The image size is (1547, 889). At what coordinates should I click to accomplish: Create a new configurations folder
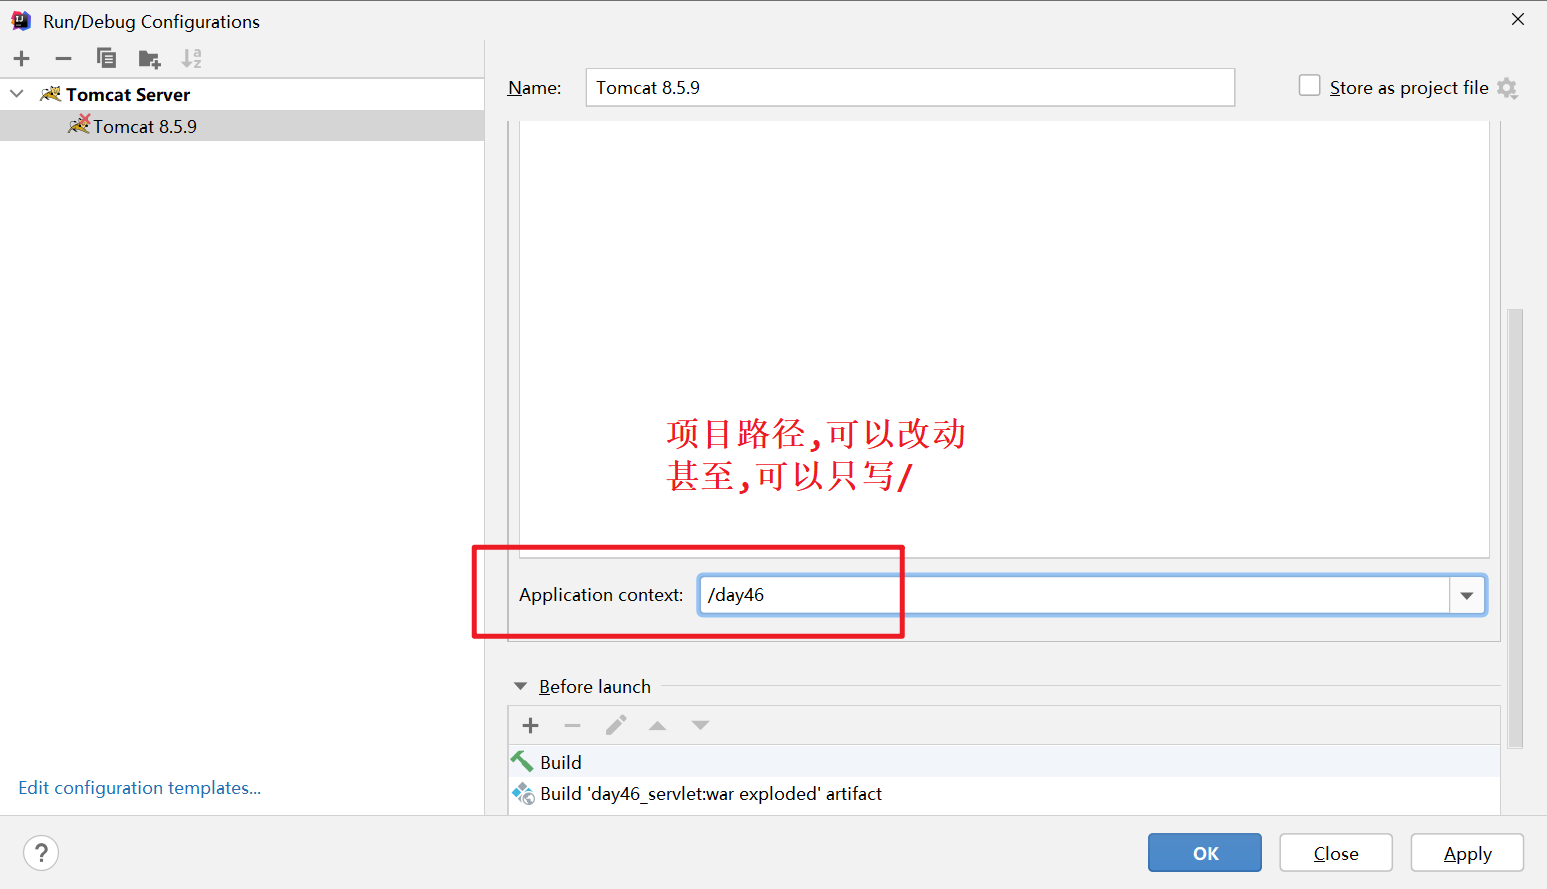click(x=150, y=59)
